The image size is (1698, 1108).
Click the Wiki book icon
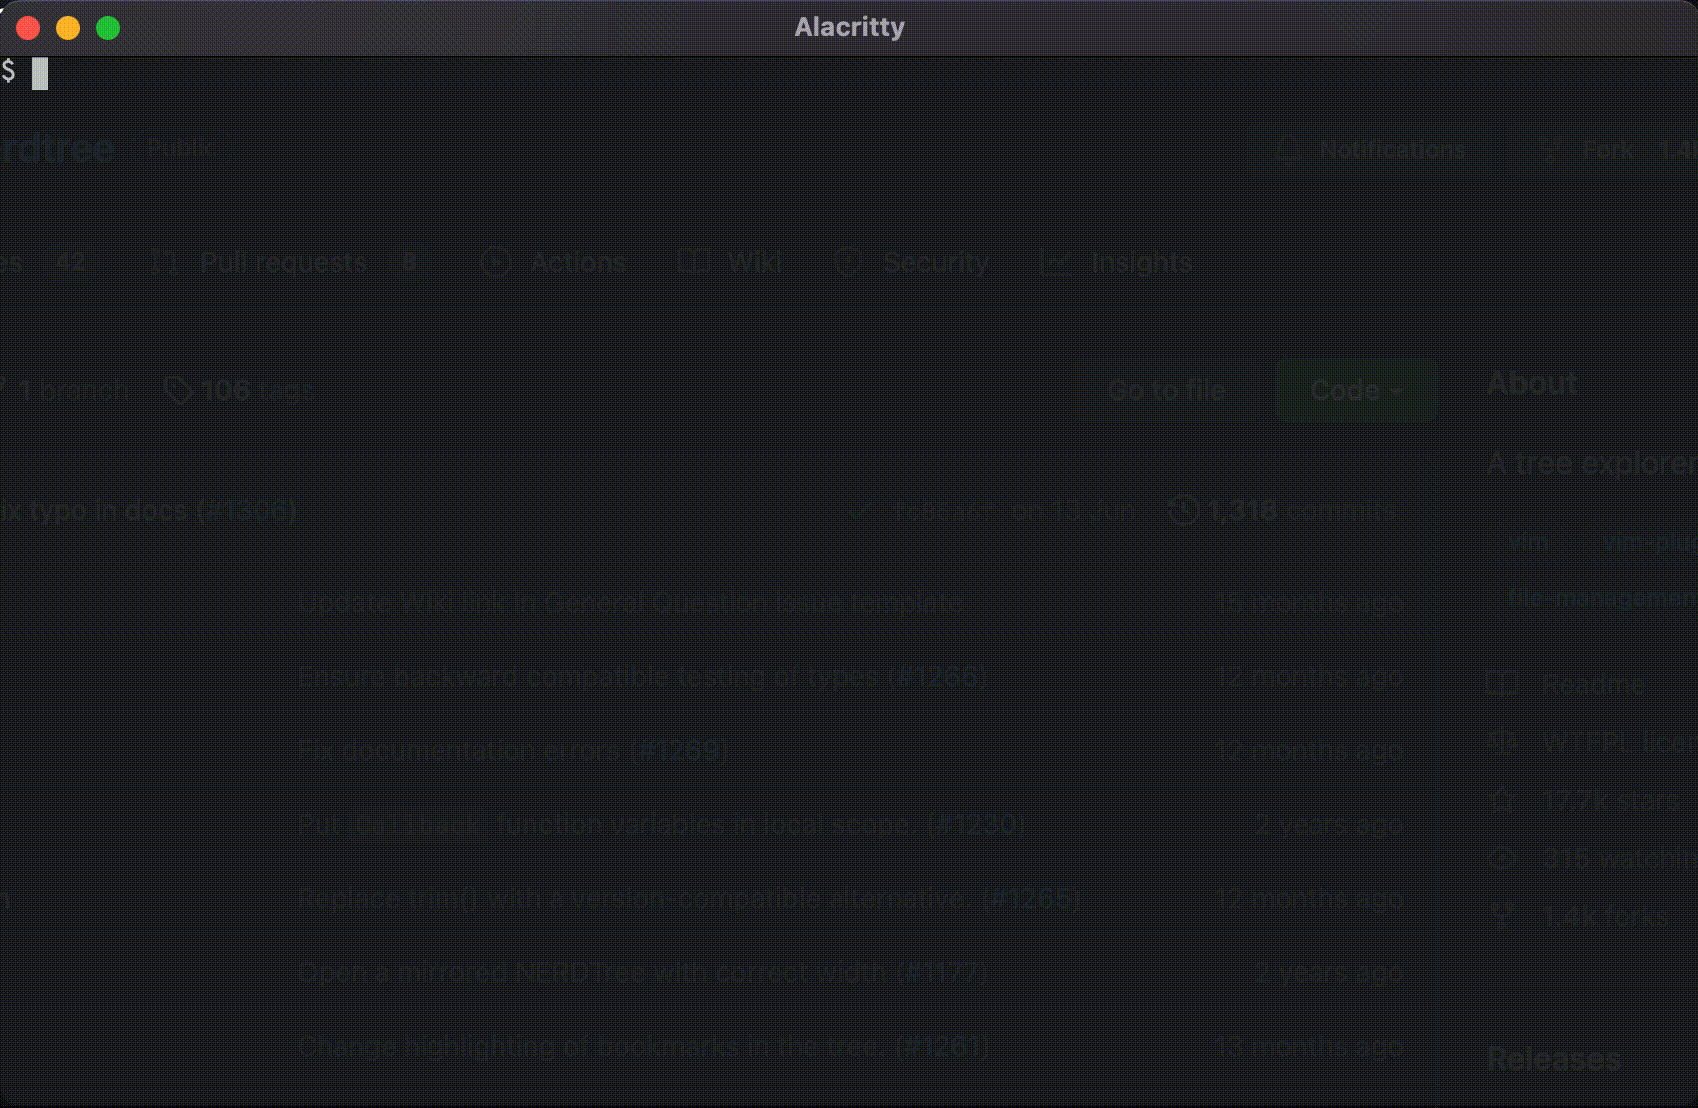pyautogui.click(x=692, y=262)
